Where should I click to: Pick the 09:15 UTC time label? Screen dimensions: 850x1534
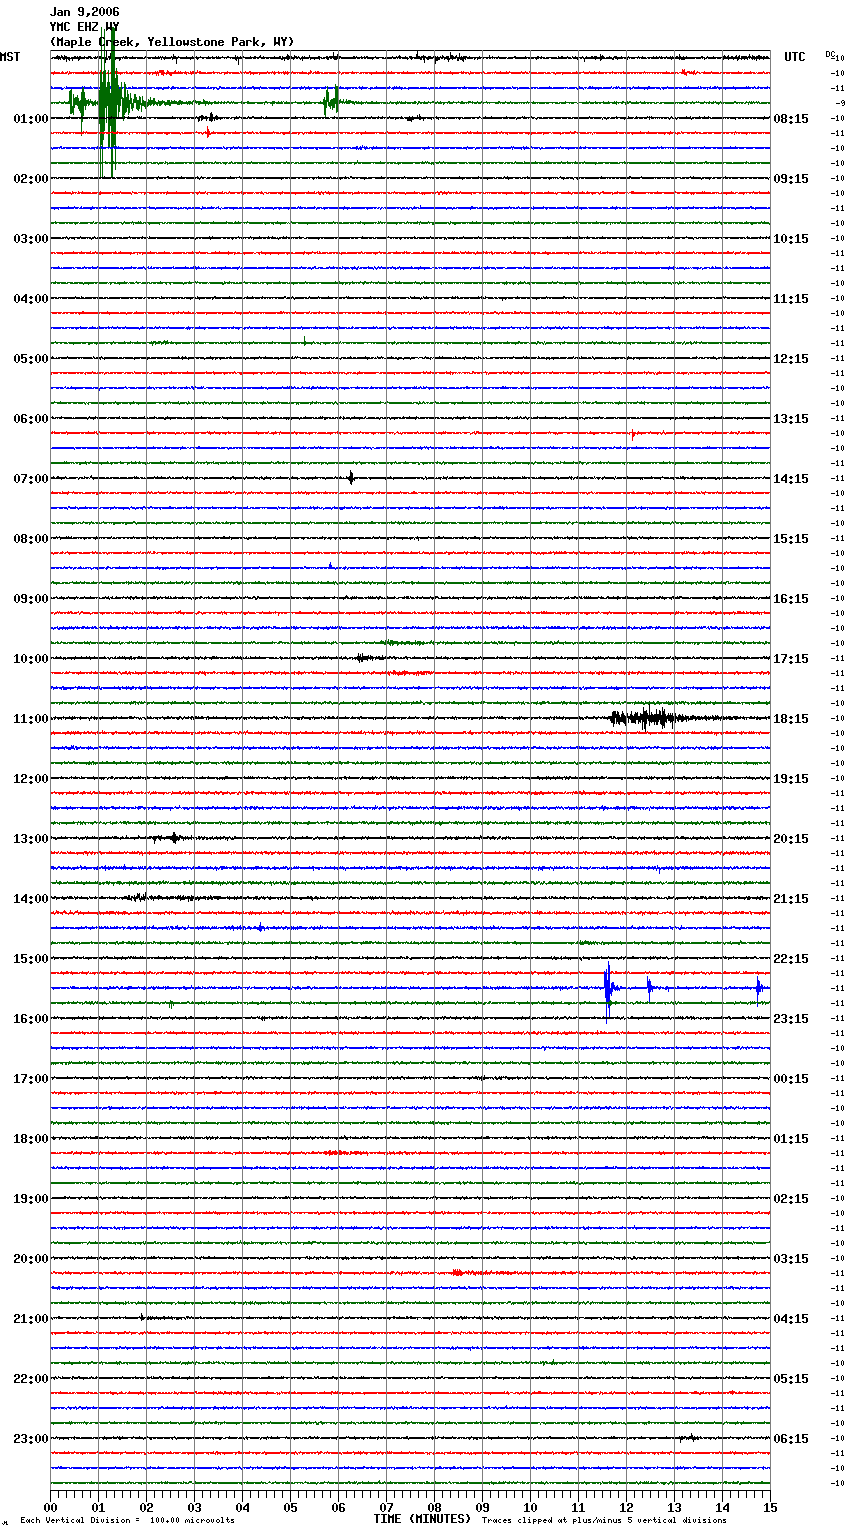[791, 179]
